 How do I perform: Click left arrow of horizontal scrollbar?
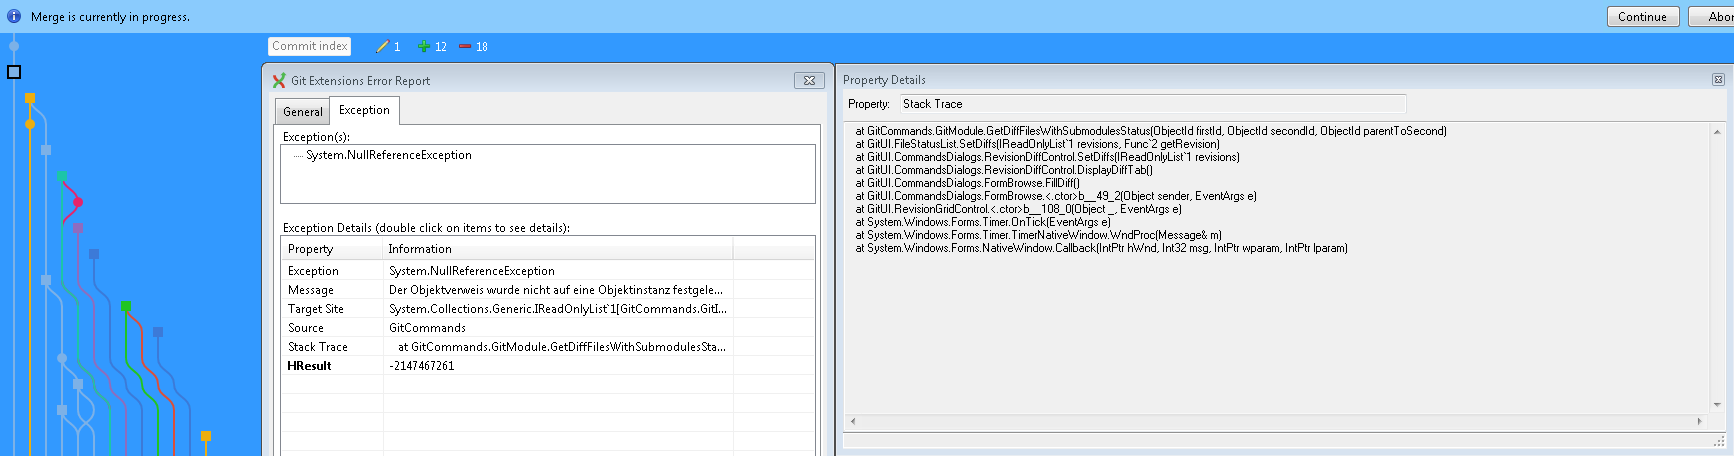tap(853, 421)
